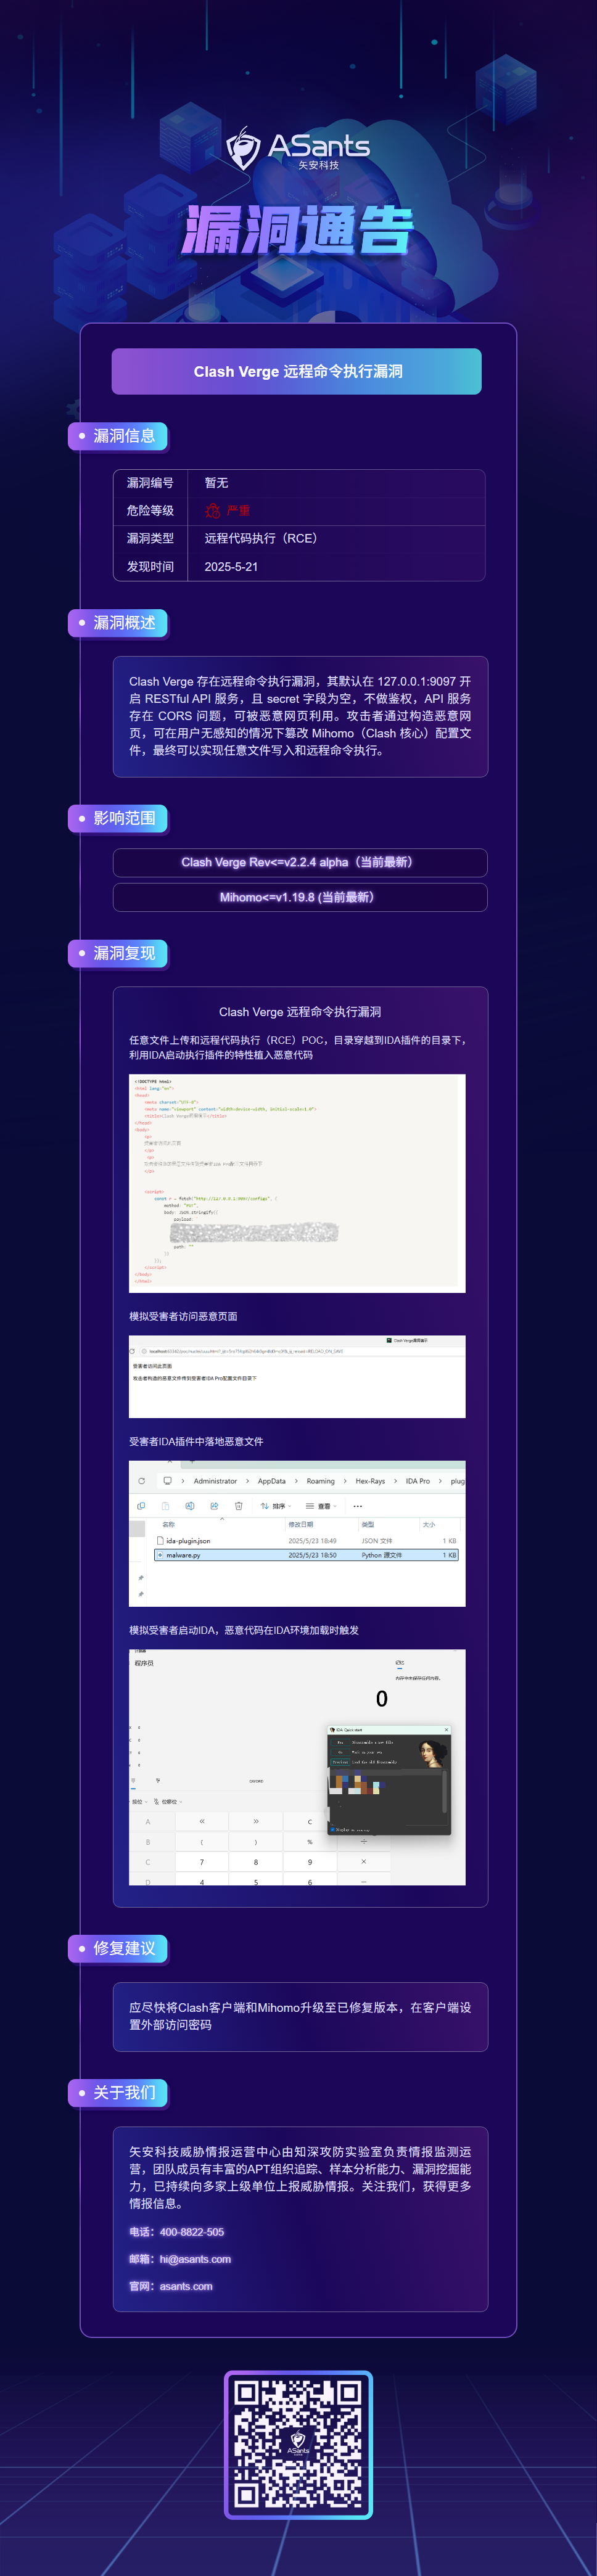The height and width of the screenshot is (2576, 597).
Task: Click the hi@asants.com email link
Action: (195, 2259)
